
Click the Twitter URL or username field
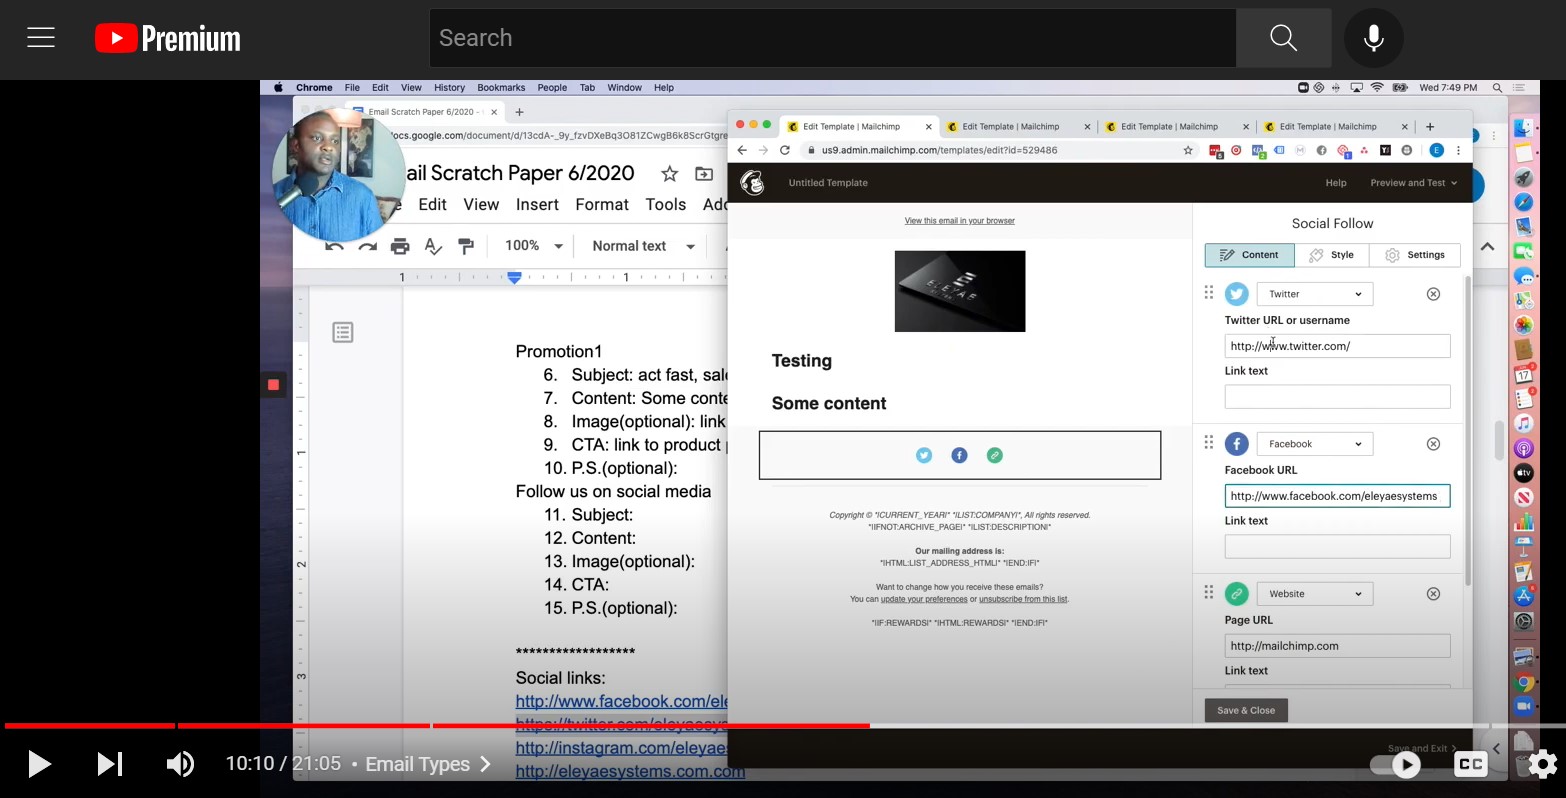(x=1337, y=346)
